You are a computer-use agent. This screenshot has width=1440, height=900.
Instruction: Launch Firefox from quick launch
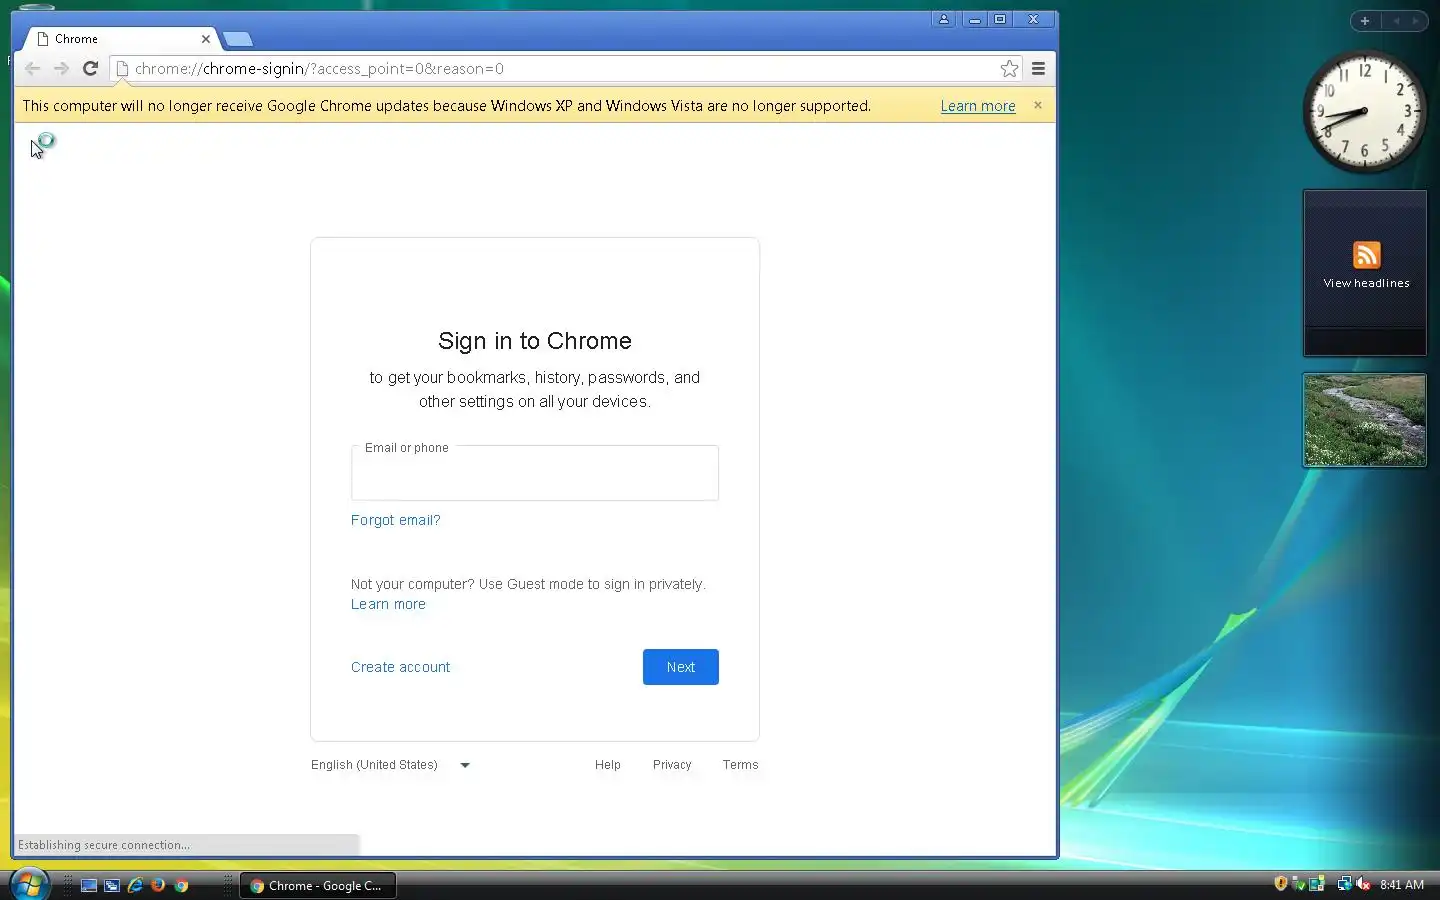(x=158, y=885)
